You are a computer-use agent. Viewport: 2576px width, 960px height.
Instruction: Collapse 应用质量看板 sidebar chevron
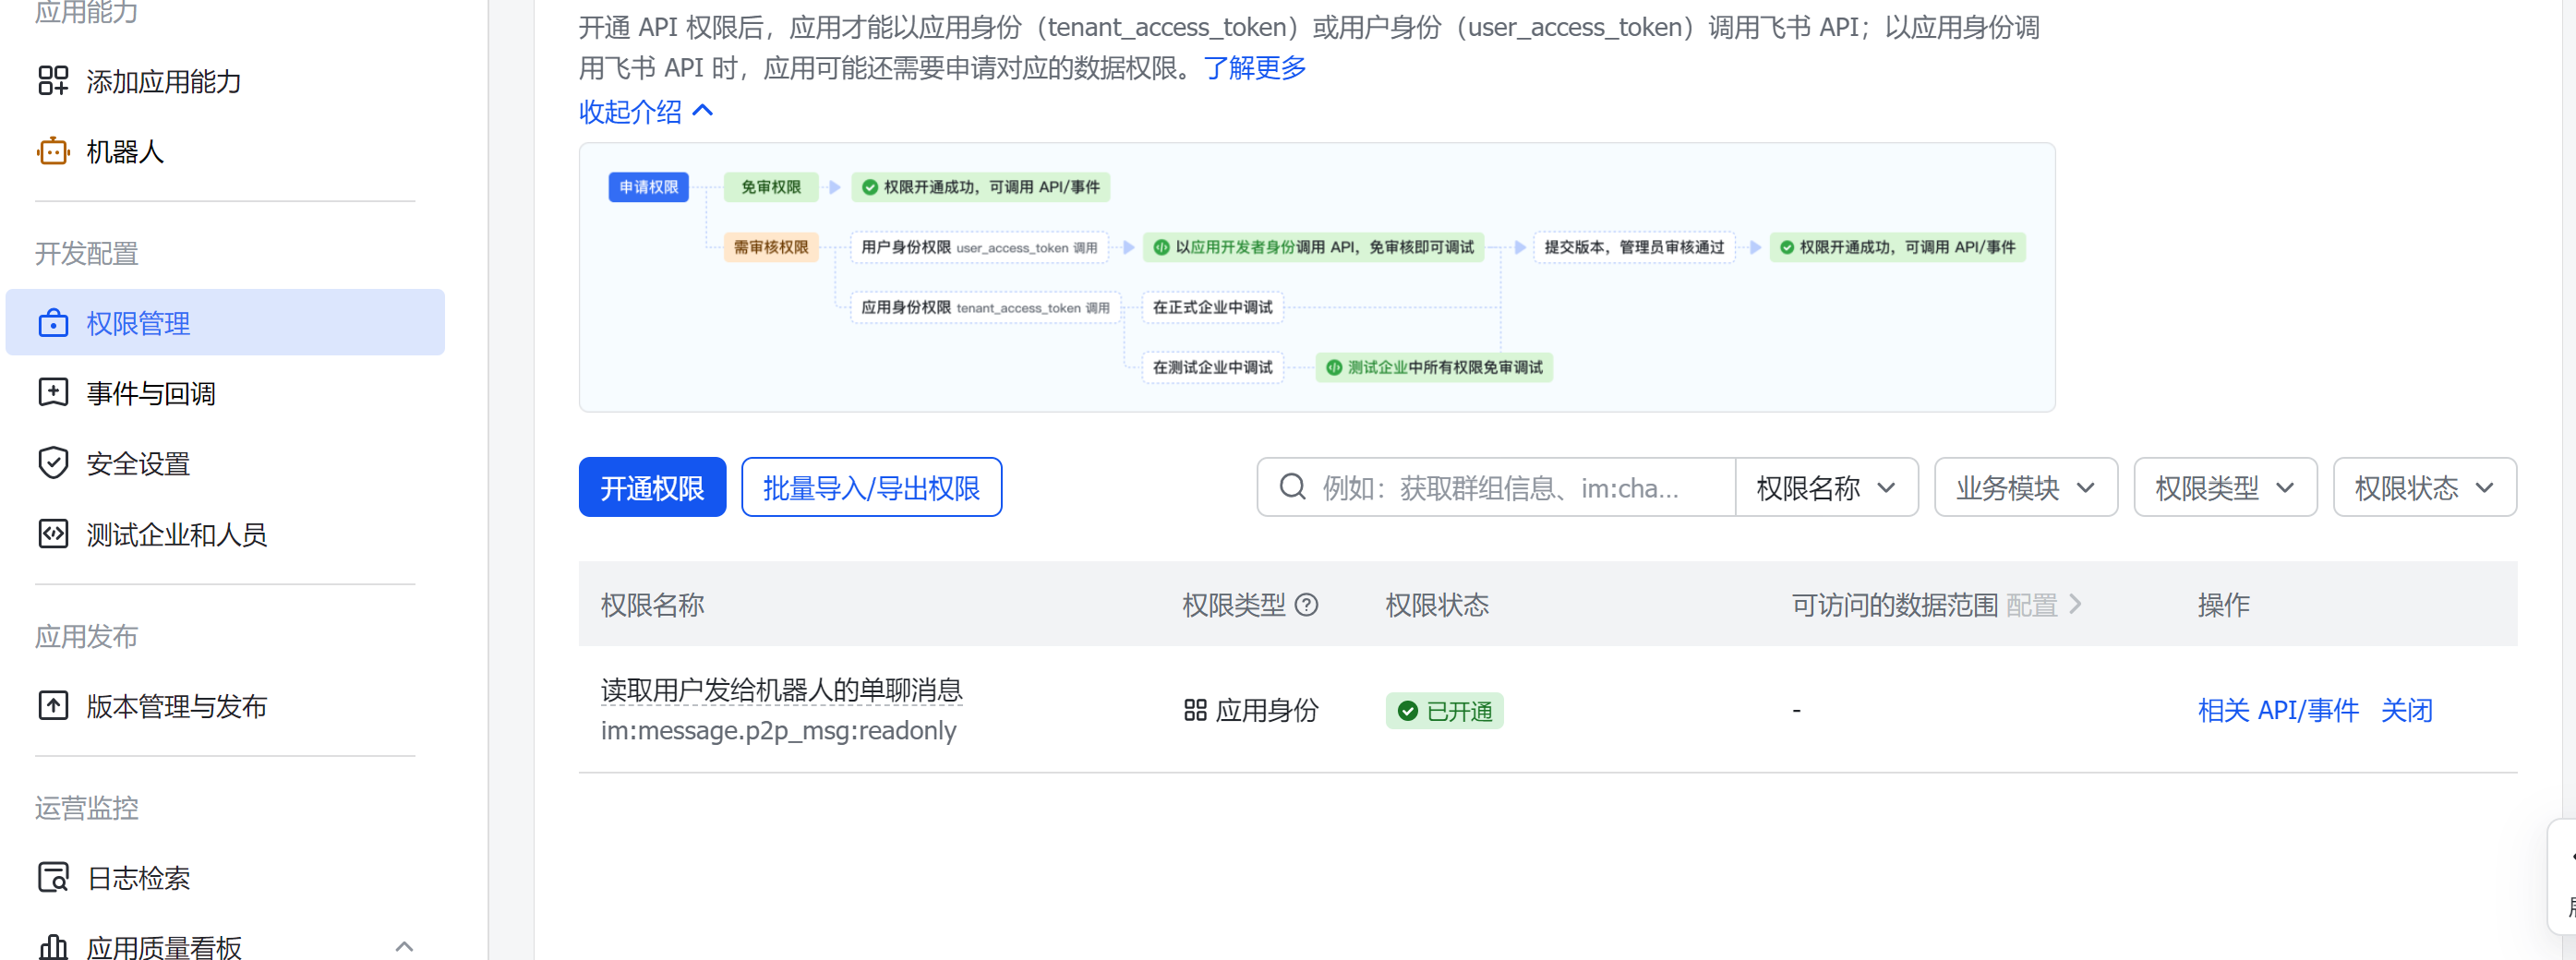pos(404,946)
